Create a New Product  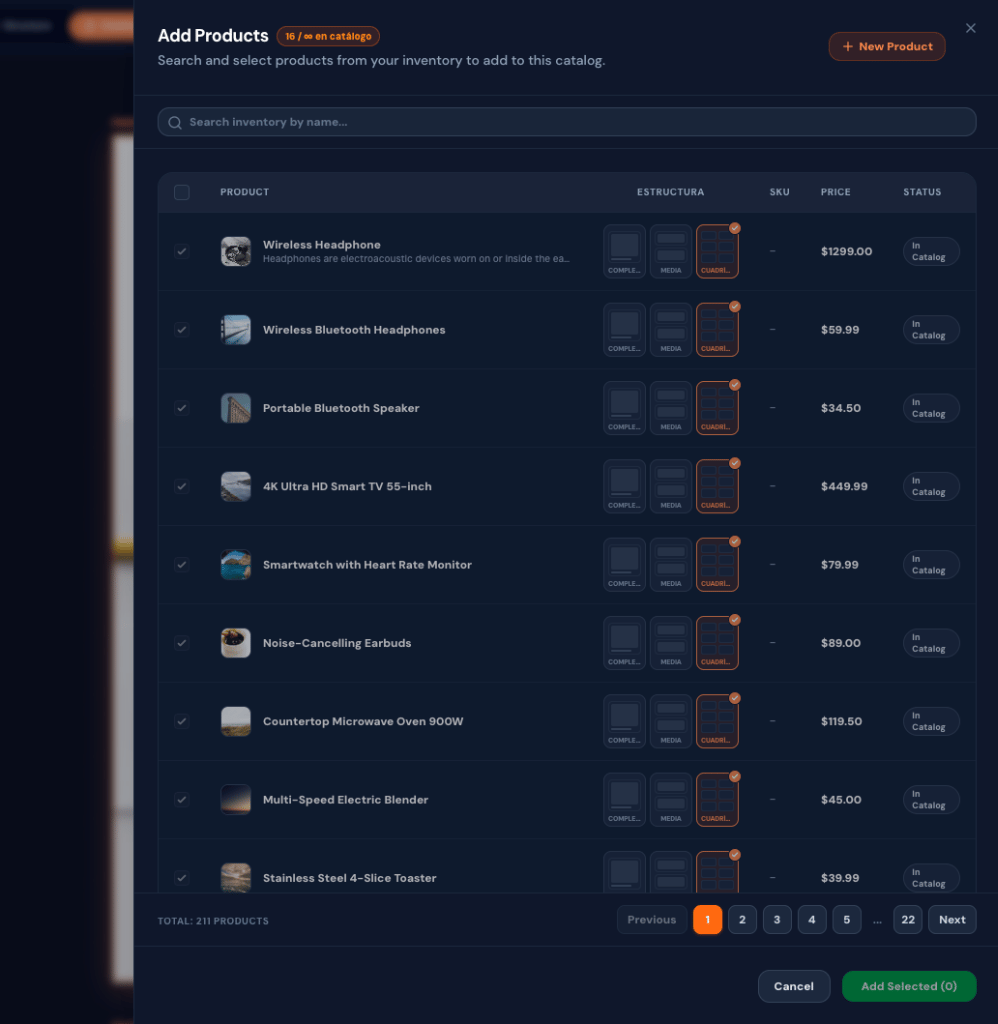887,46
